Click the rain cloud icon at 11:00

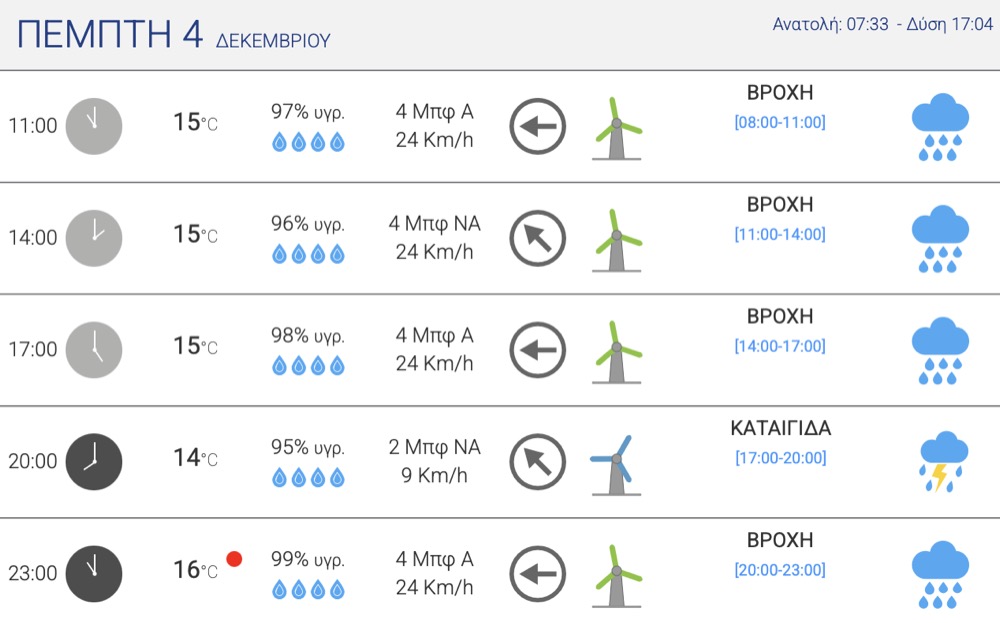click(940, 127)
